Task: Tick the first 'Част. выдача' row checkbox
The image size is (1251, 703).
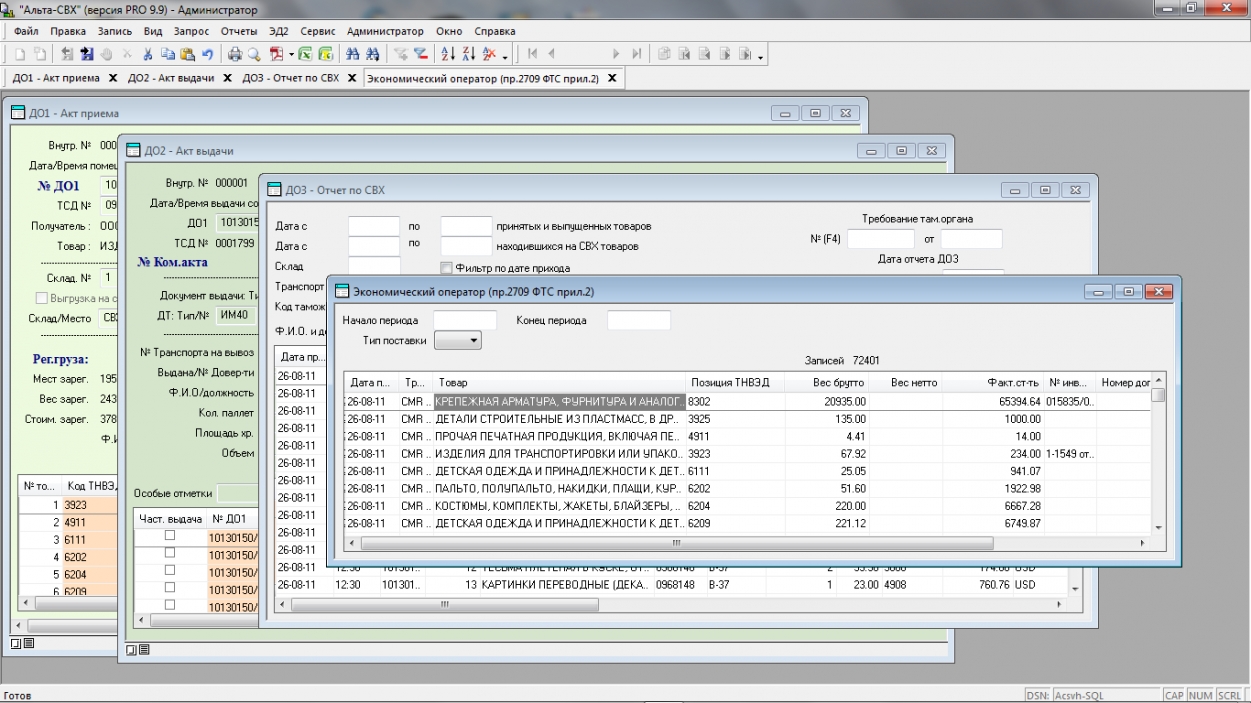Action: (169, 536)
